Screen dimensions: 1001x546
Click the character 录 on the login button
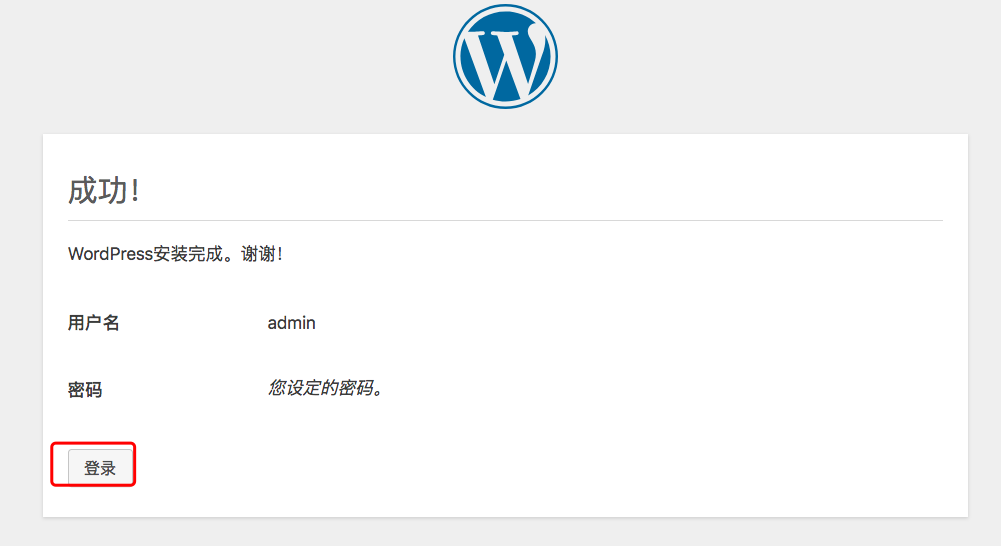click(108, 468)
